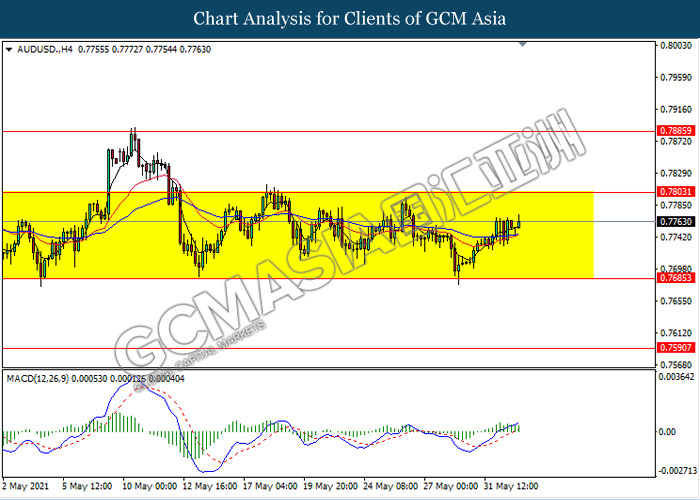Select the 0.75907 red price label
The height and width of the screenshot is (500, 700).
[x=676, y=347]
